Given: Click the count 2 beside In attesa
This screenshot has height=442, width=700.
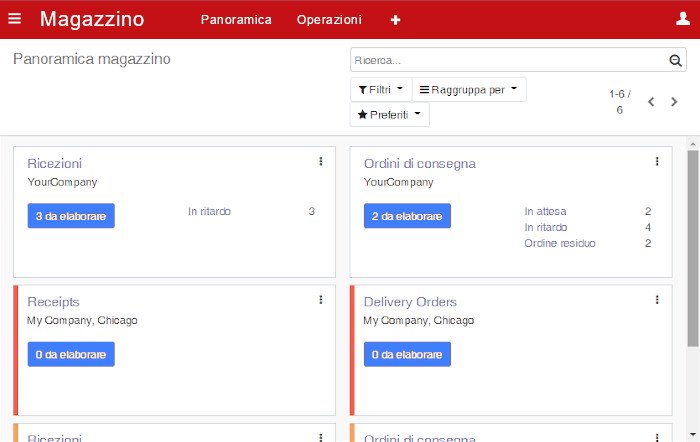Looking at the screenshot, I should click(648, 211).
